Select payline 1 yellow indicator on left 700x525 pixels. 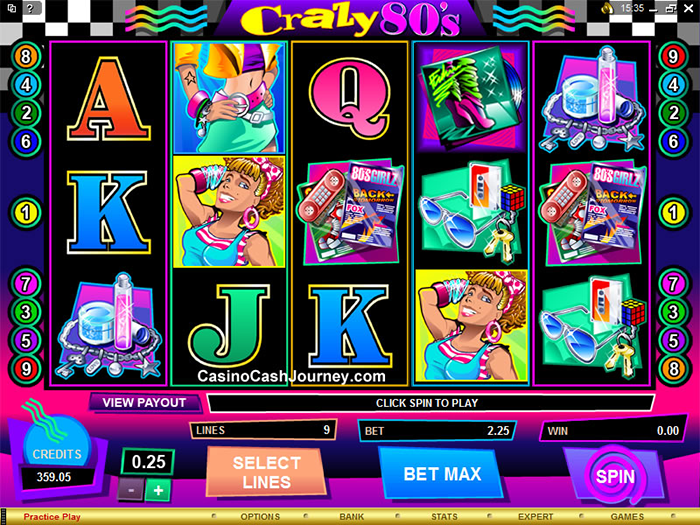(x=26, y=213)
